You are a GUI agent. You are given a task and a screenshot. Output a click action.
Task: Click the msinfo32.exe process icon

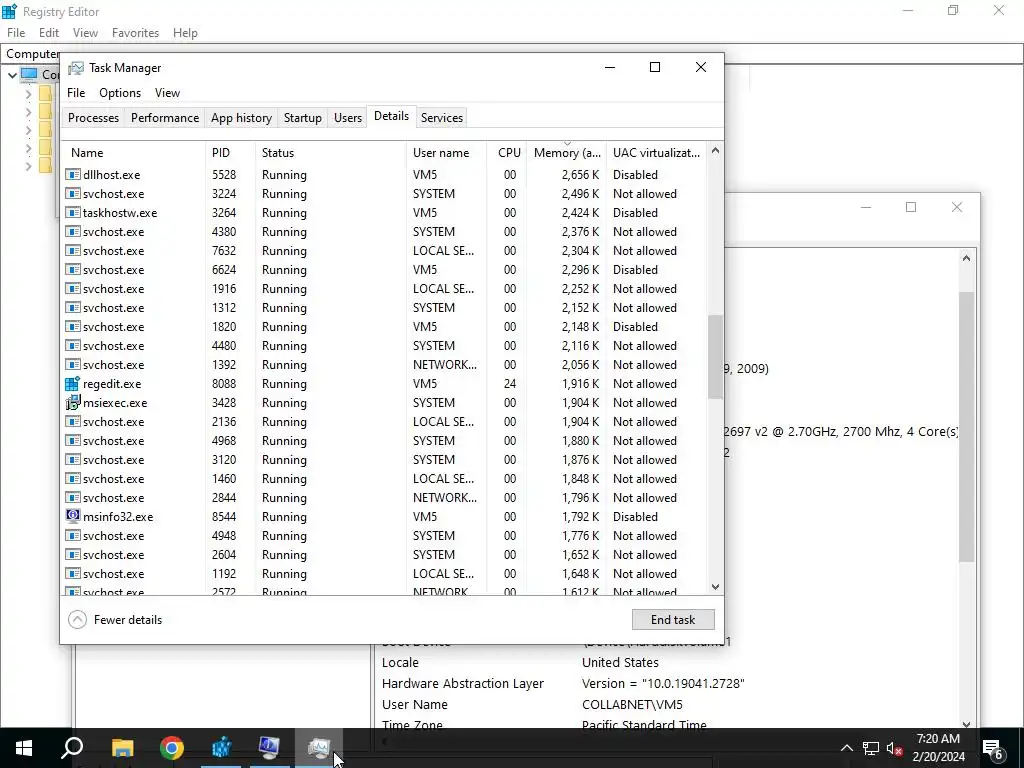click(72, 516)
